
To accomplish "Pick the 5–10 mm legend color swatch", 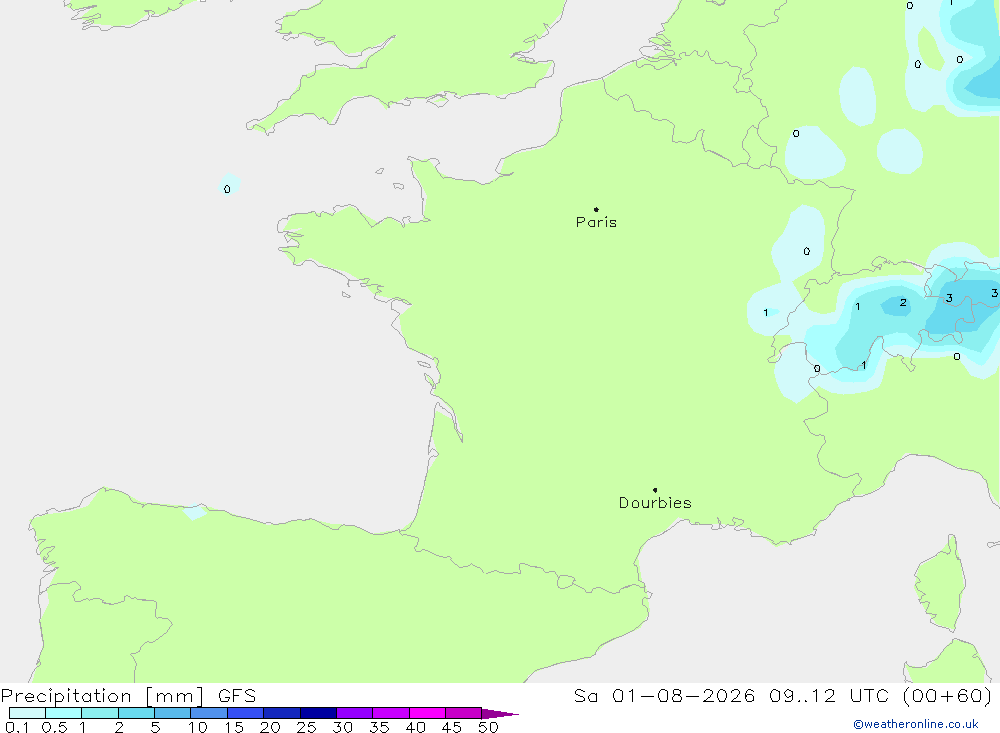I will point(173,713).
